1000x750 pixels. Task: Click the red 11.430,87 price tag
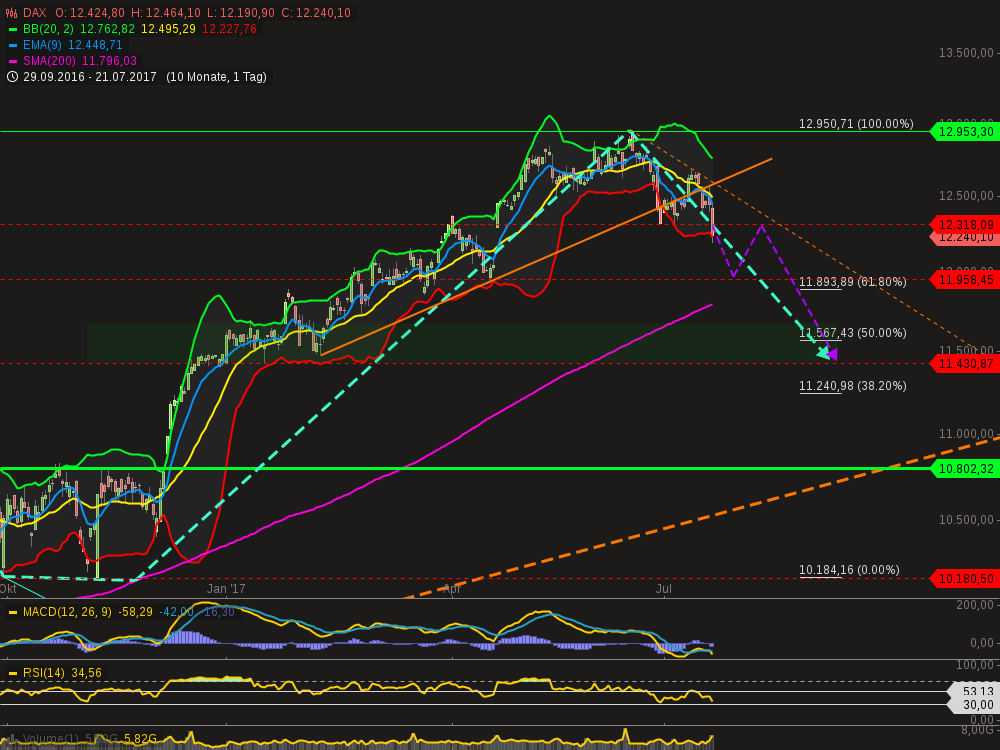pos(966,364)
